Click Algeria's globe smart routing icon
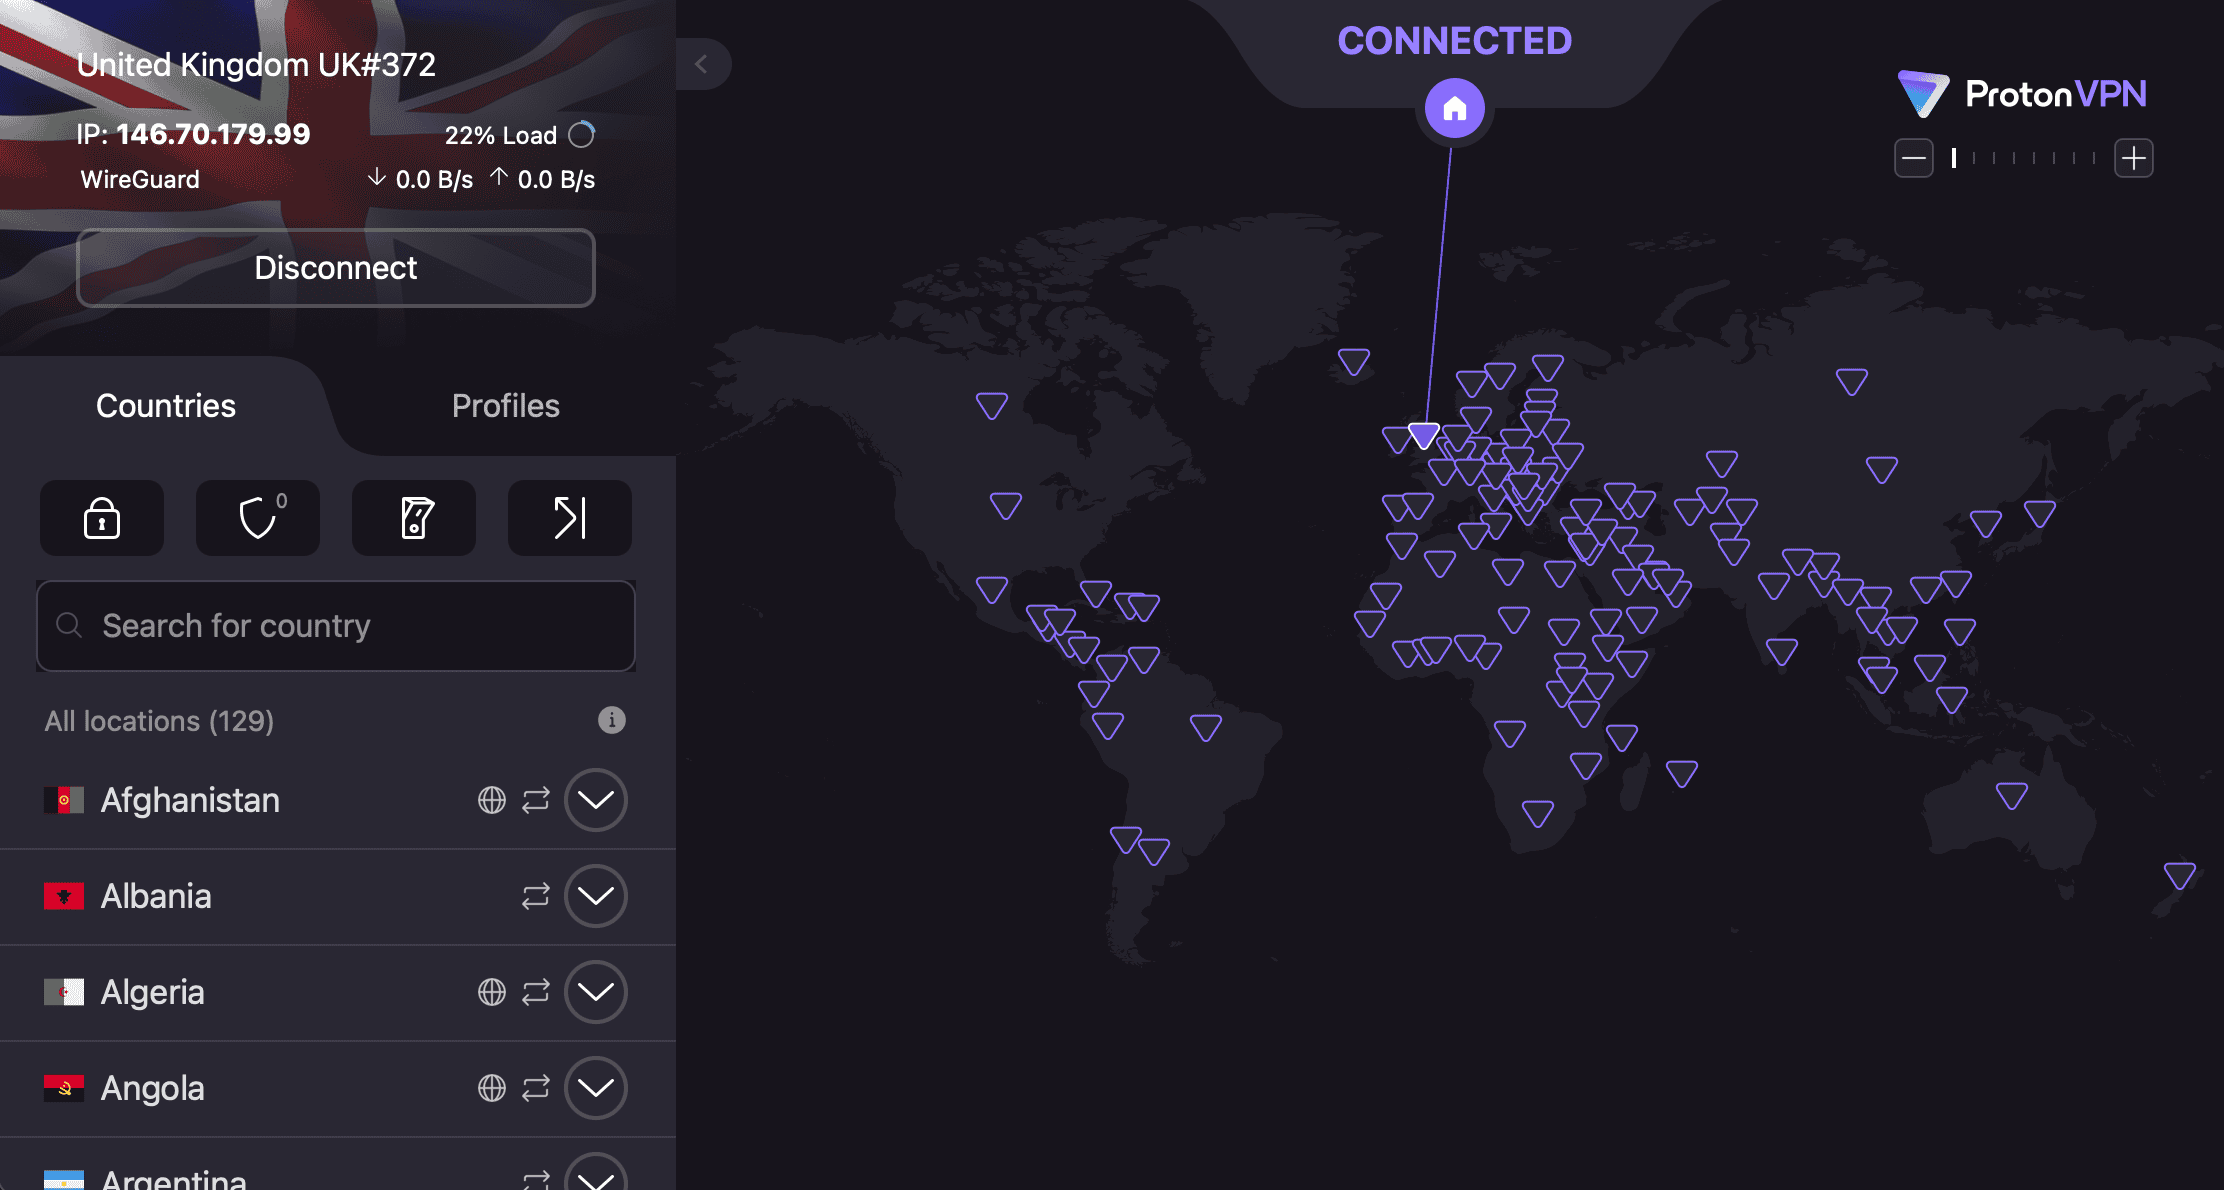Screen dimensions: 2224x1190 491,992
